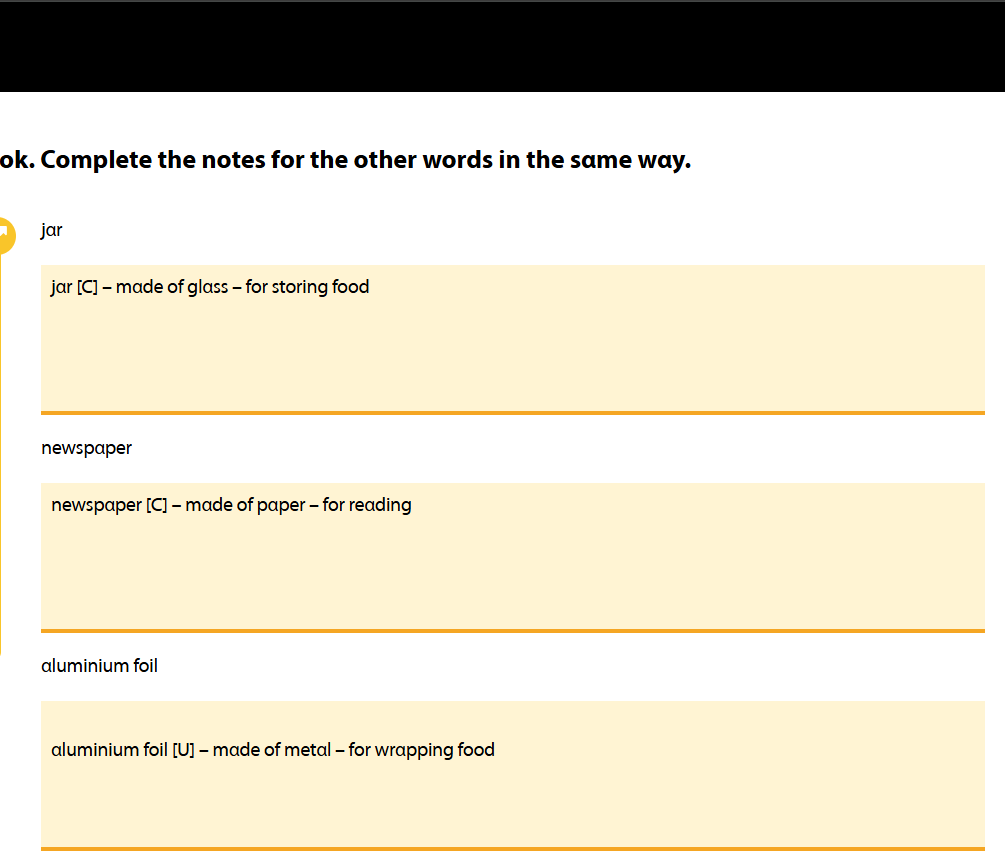The height and width of the screenshot is (865, 1005).
Task: Click "[C]" in the newspaper note
Action: (x=157, y=506)
